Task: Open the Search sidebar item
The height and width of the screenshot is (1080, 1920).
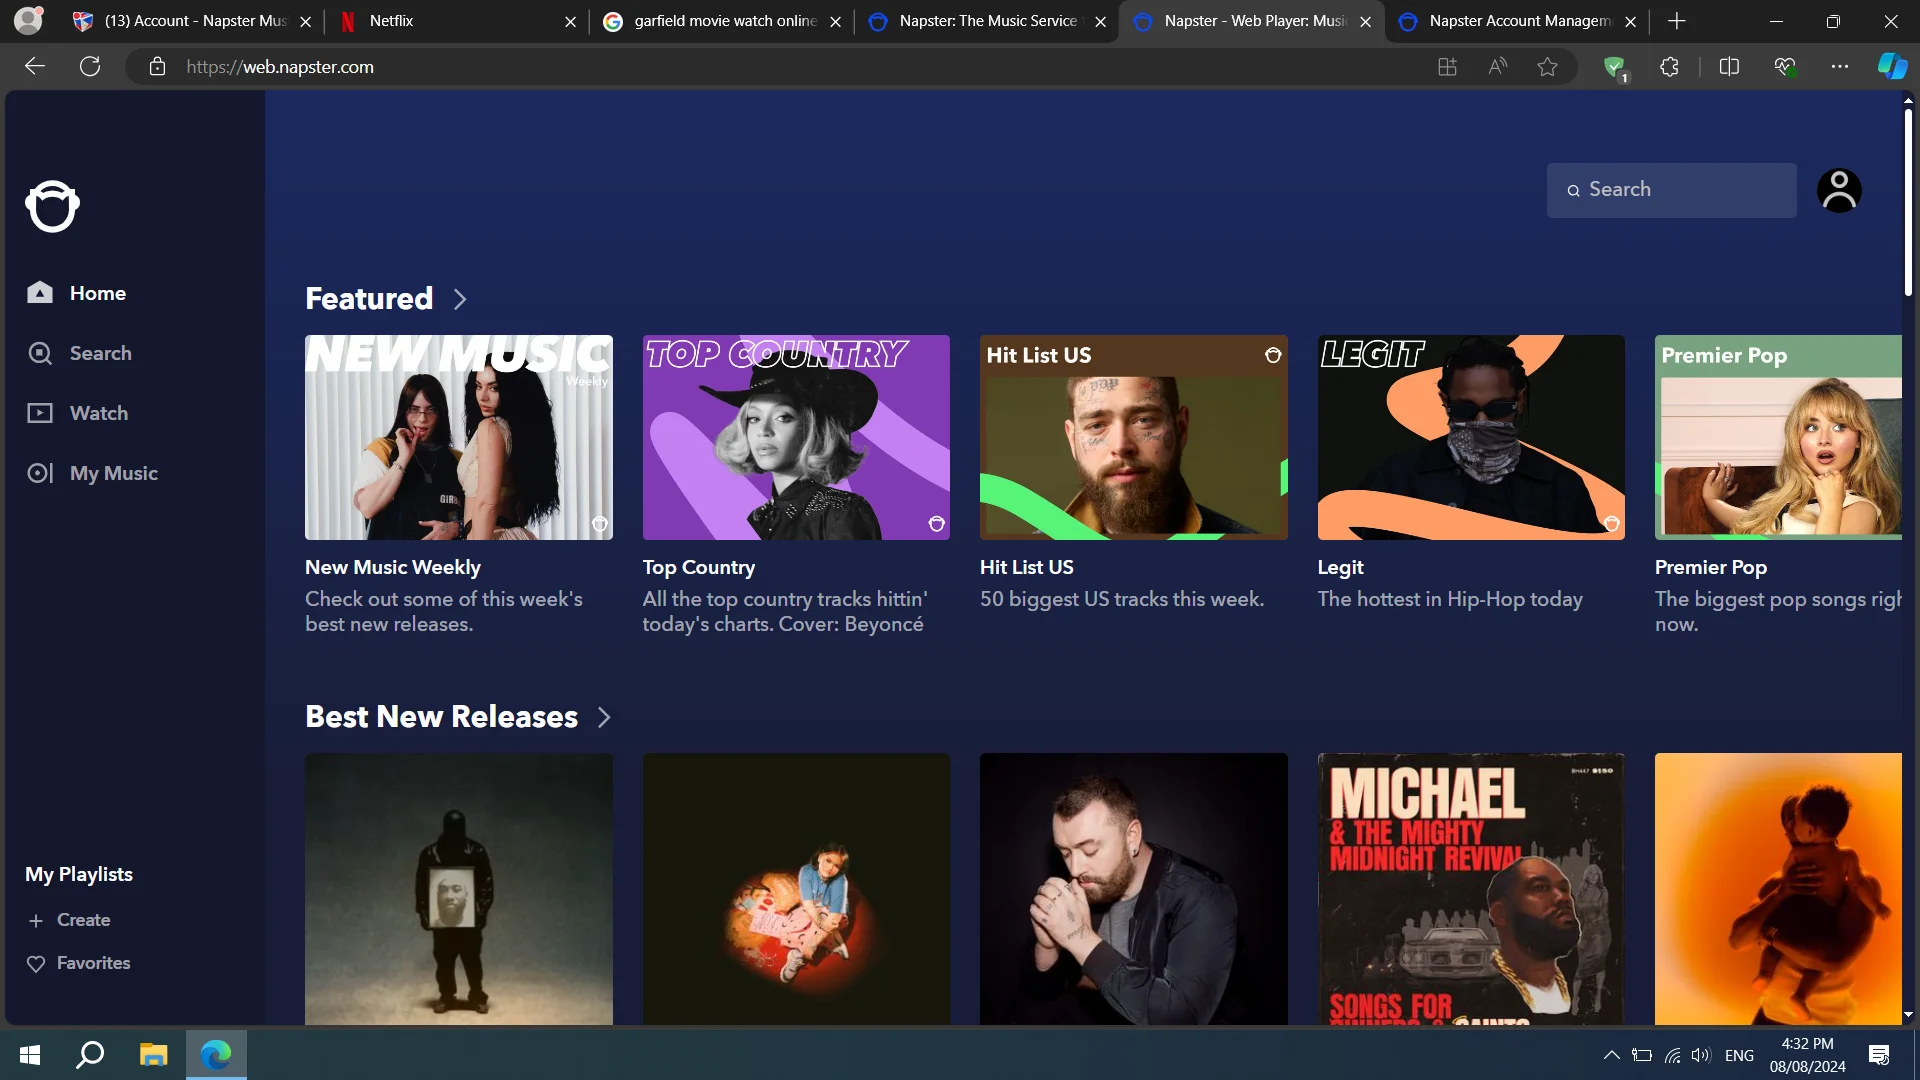Action: point(79,353)
